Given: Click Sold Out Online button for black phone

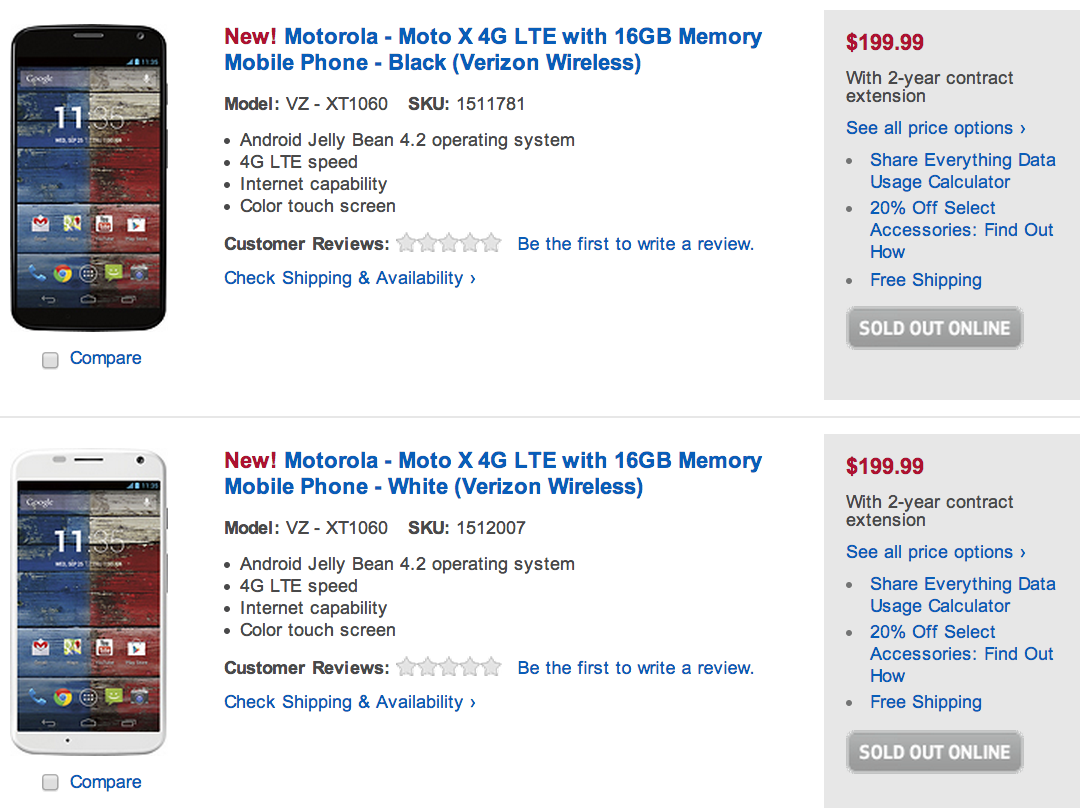Looking at the screenshot, I should point(934,328).
